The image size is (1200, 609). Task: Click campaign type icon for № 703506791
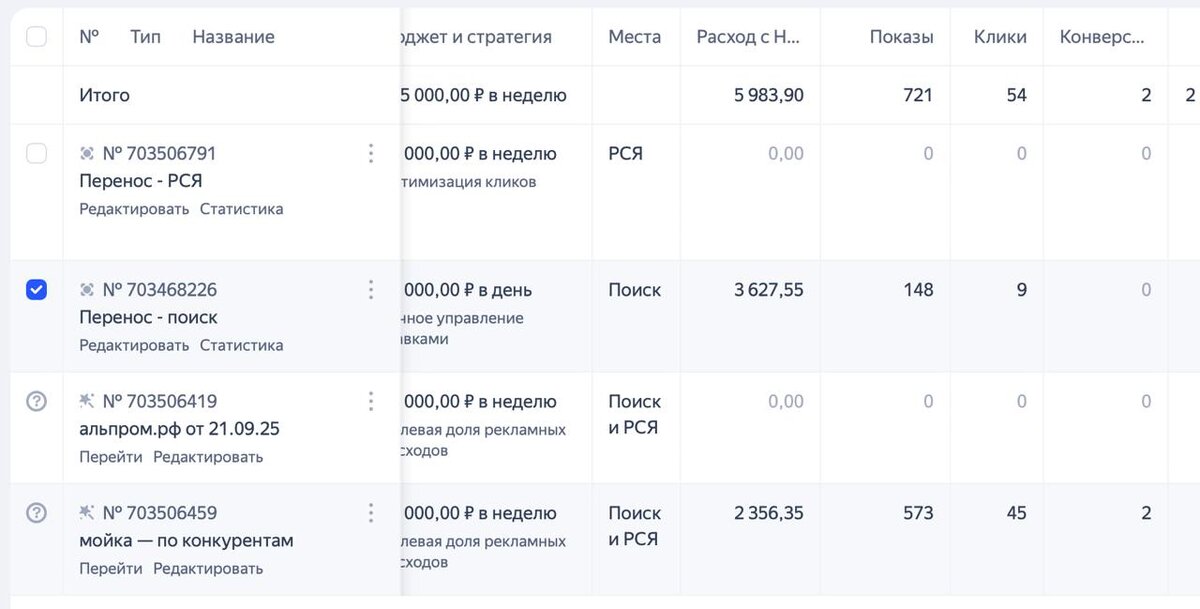87,153
